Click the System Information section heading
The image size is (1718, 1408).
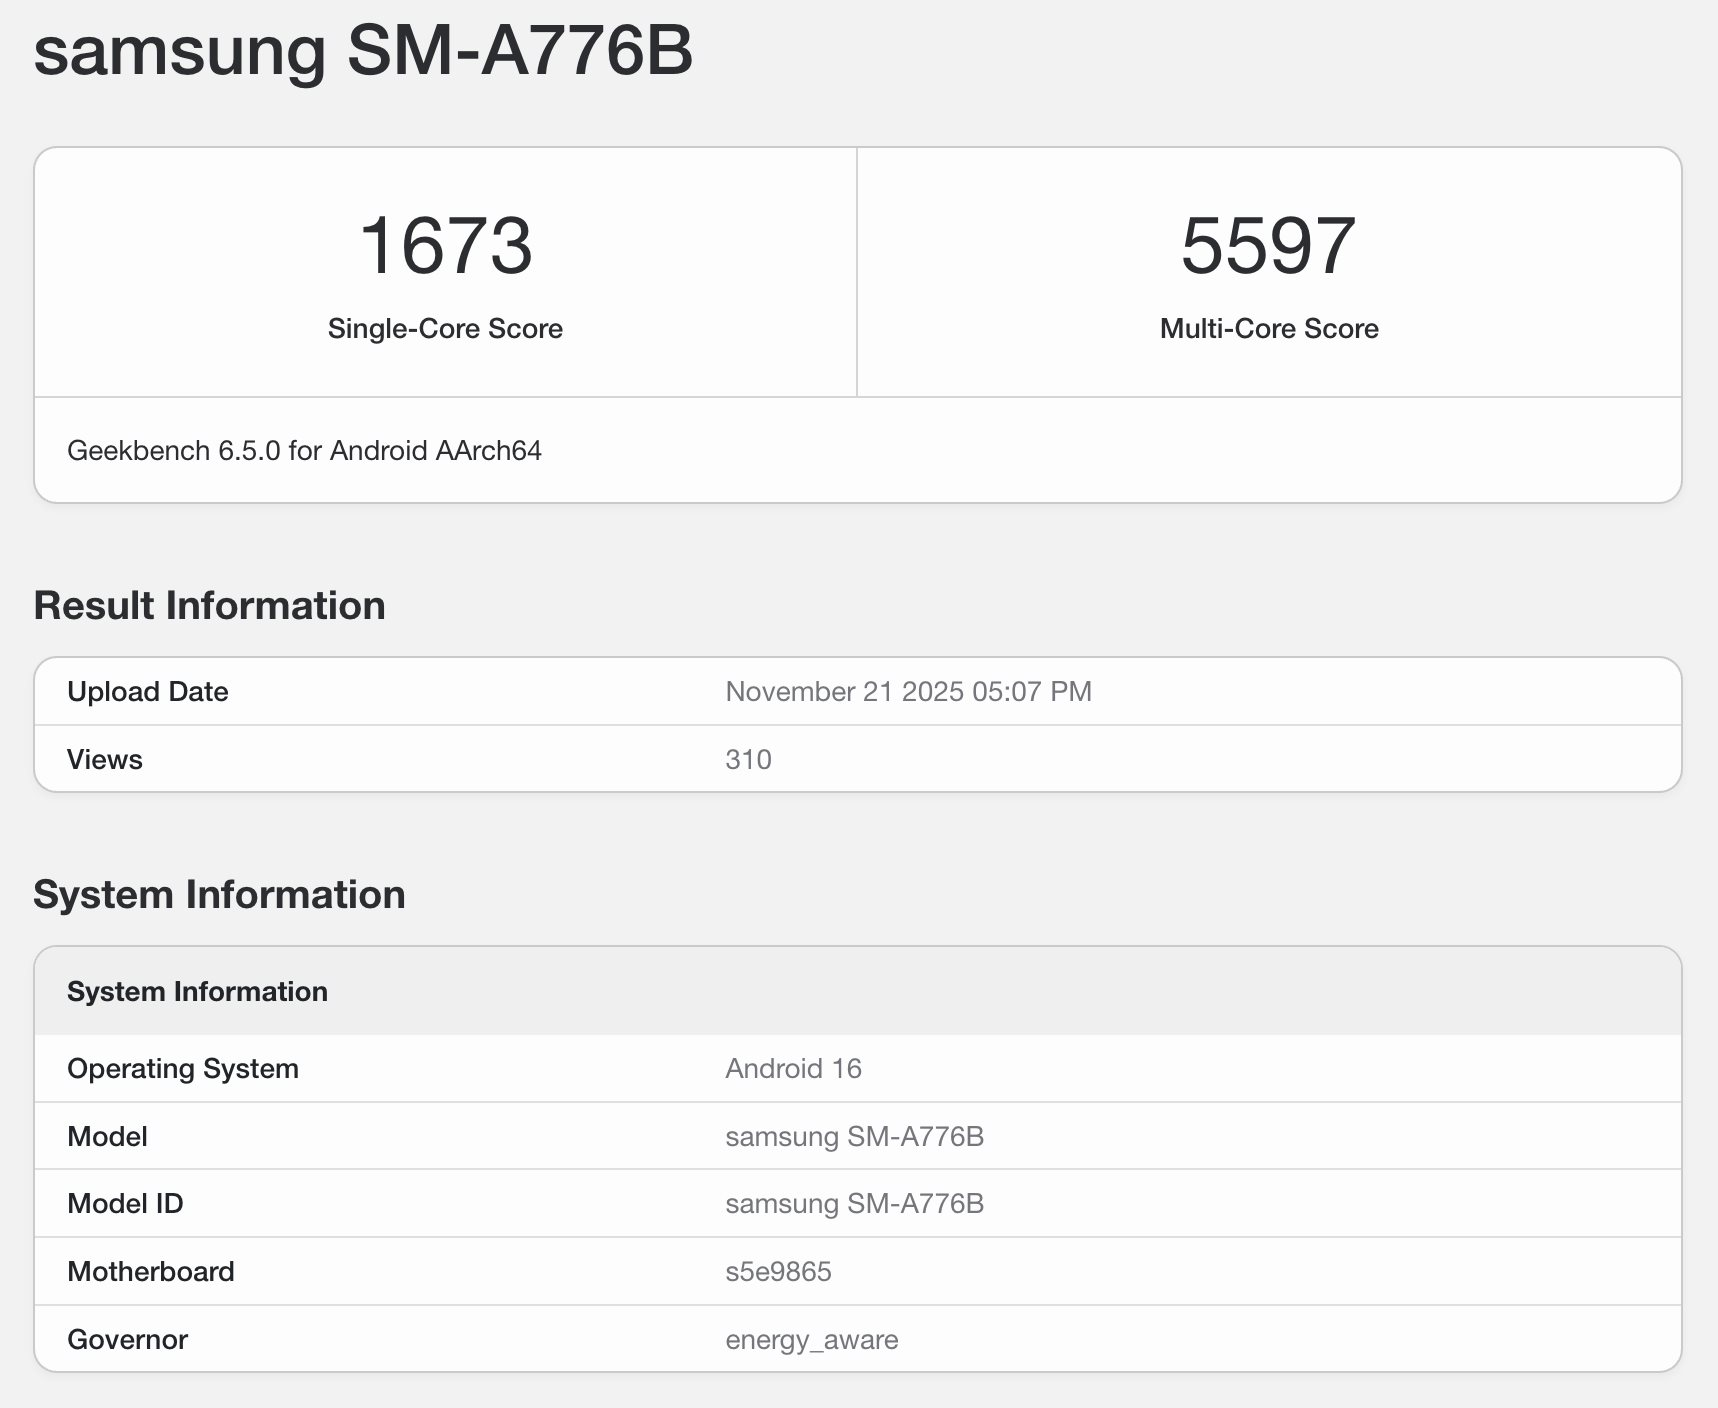coord(219,894)
